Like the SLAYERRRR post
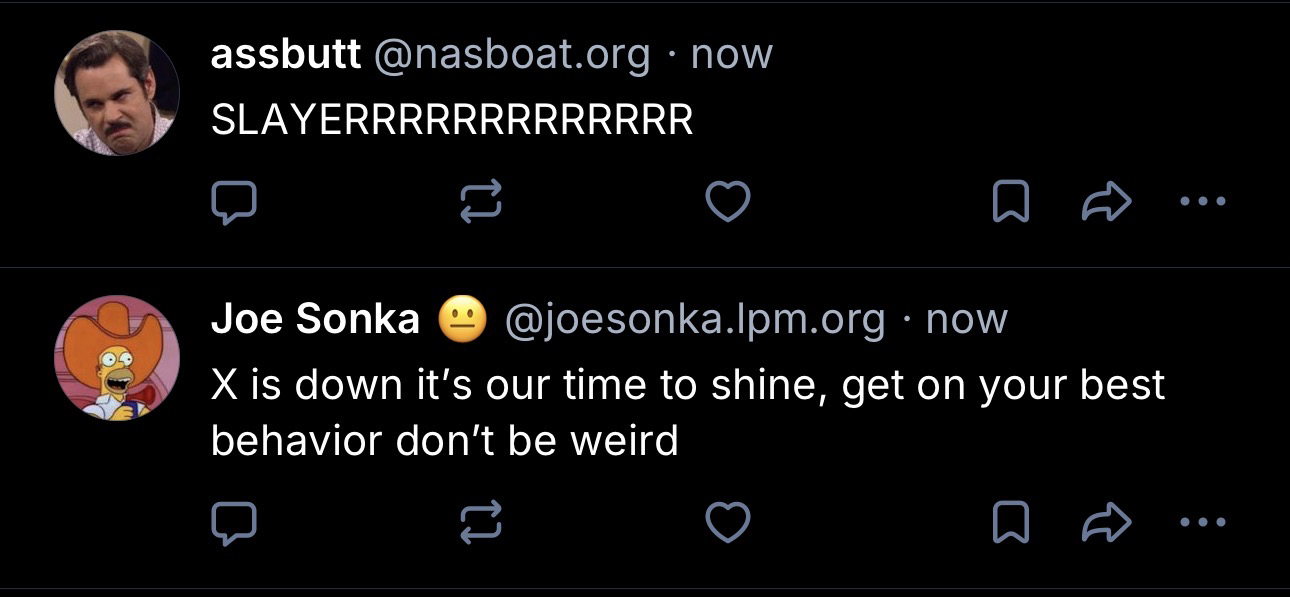The width and height of the screenshot is (1290, 597). [x=728, y=203]
